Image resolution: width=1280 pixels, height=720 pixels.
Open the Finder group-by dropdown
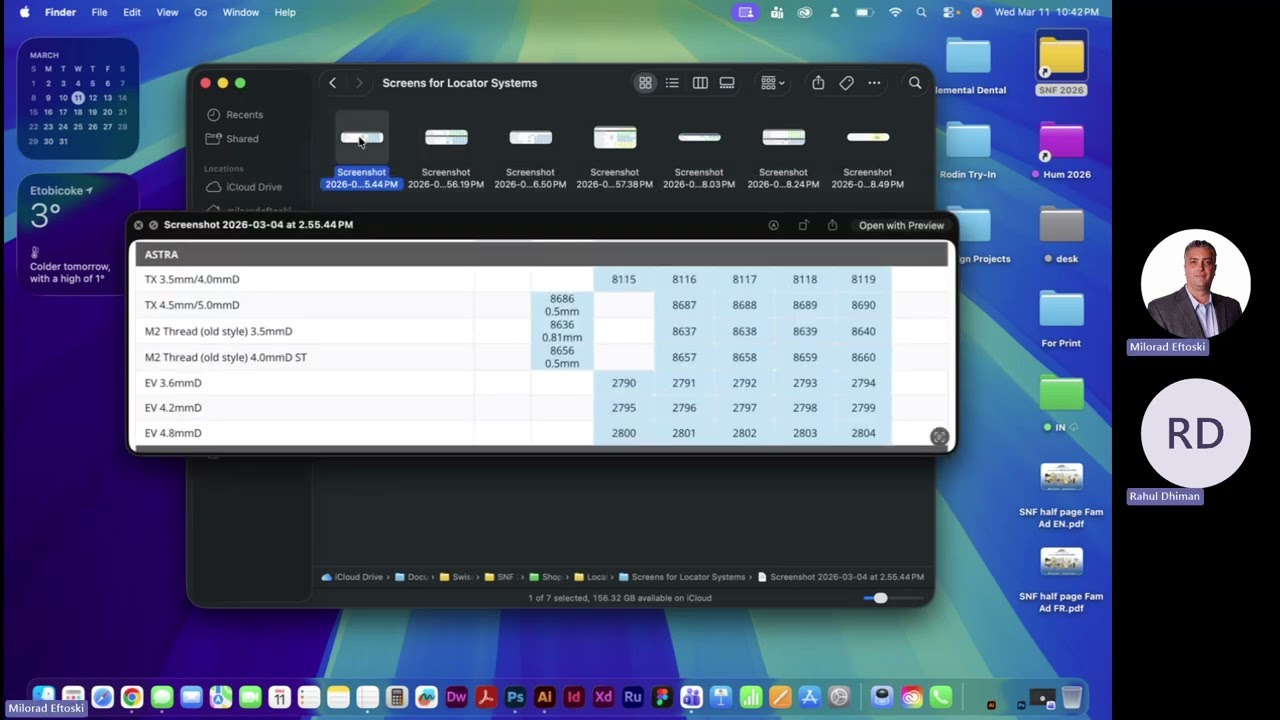pyautogui.click(x=772, y=83)
